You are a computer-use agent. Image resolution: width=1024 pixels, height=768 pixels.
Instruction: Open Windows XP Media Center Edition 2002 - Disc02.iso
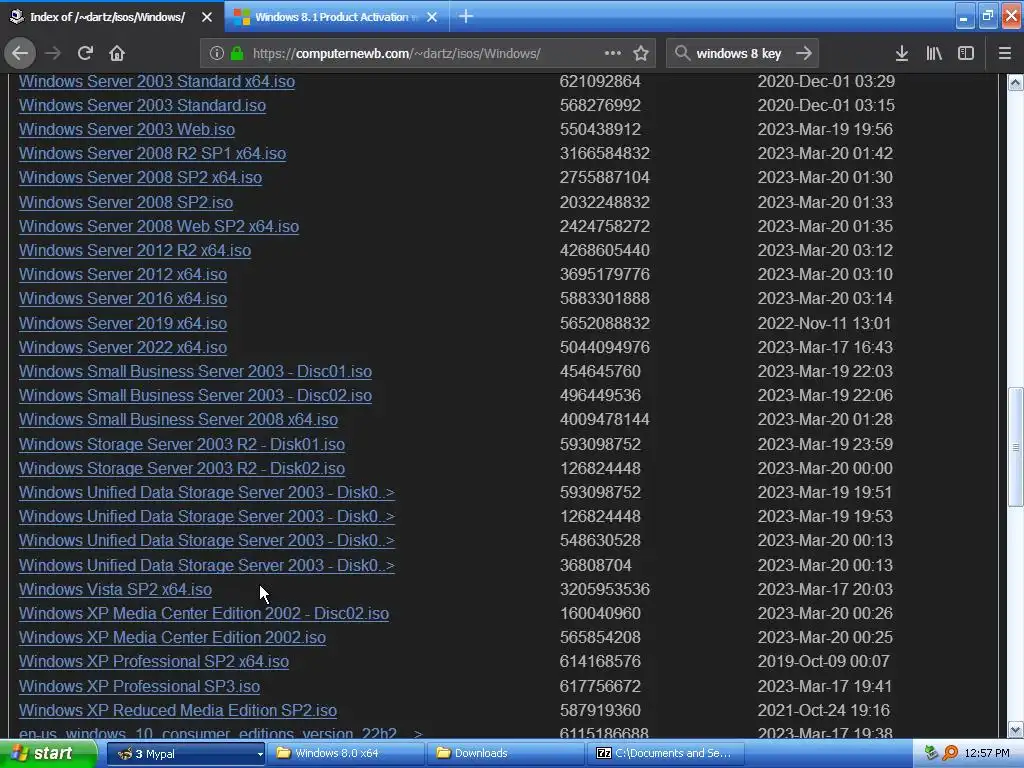[204, 614]
